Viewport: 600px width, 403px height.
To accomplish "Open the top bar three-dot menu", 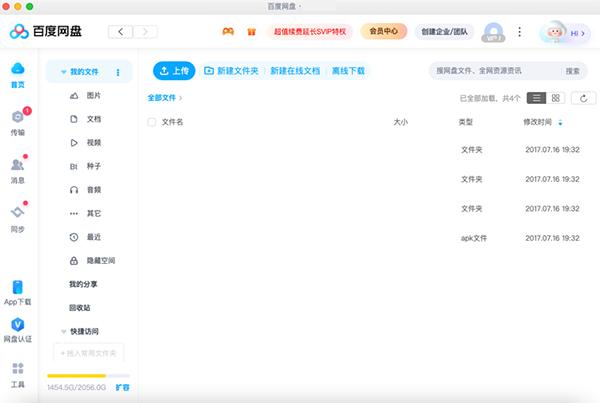I will tap(519, 32).
